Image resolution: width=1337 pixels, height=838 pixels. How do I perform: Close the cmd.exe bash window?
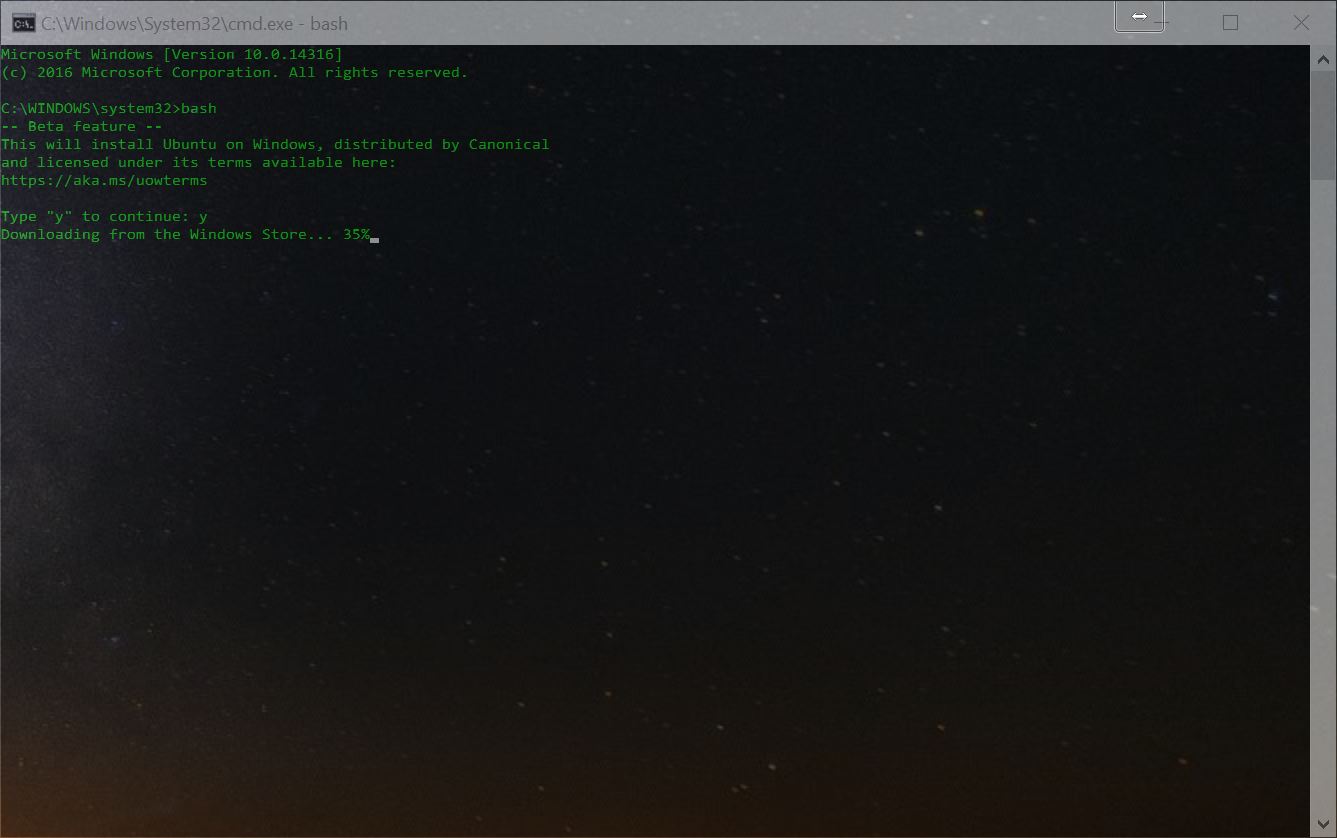1301,22
